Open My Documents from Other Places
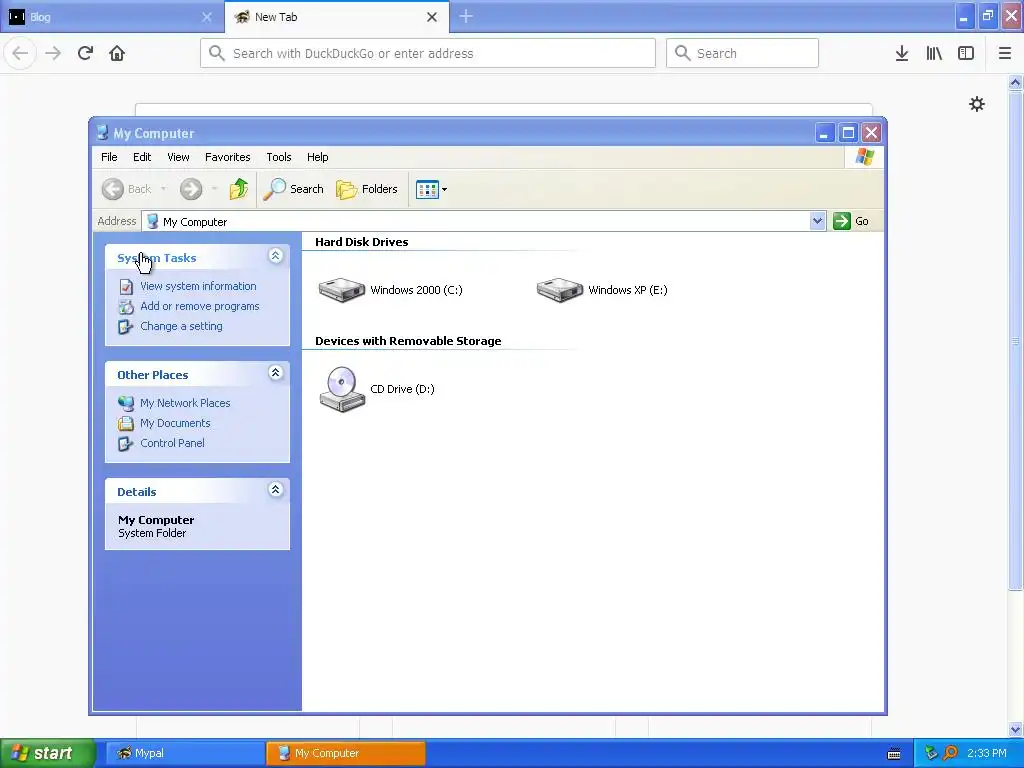 point(175,423)
